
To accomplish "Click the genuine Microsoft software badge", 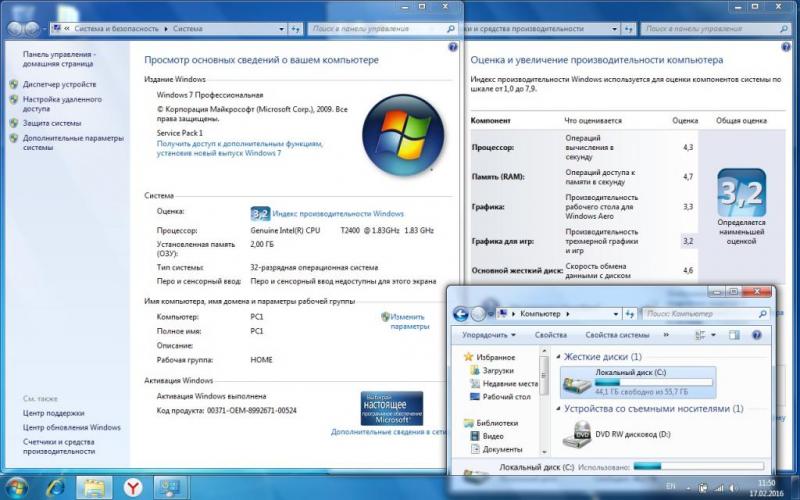I will click(392, 408).
